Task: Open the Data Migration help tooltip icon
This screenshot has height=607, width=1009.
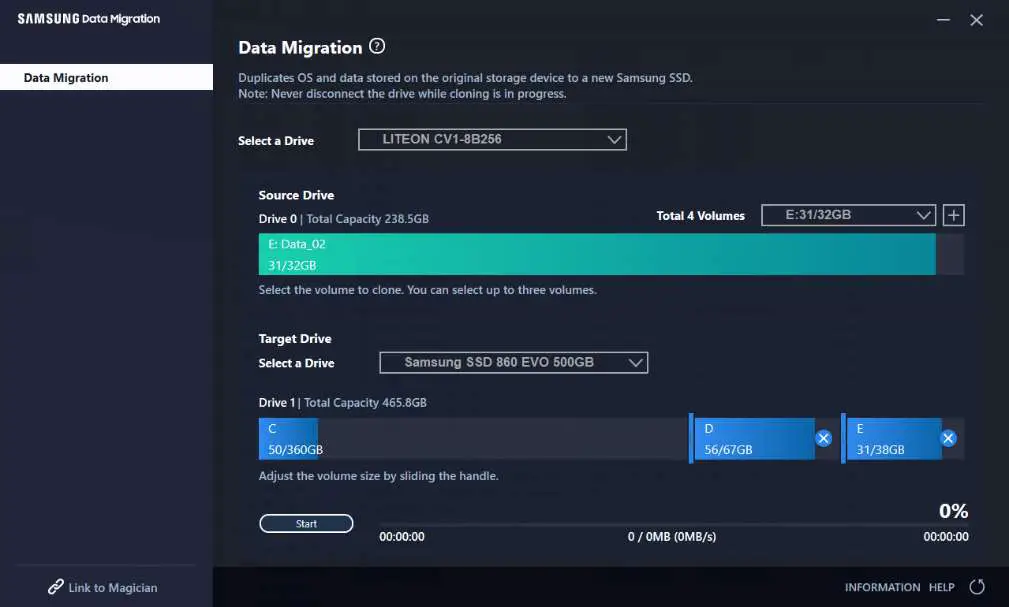Action: click(x=378, y=46)
